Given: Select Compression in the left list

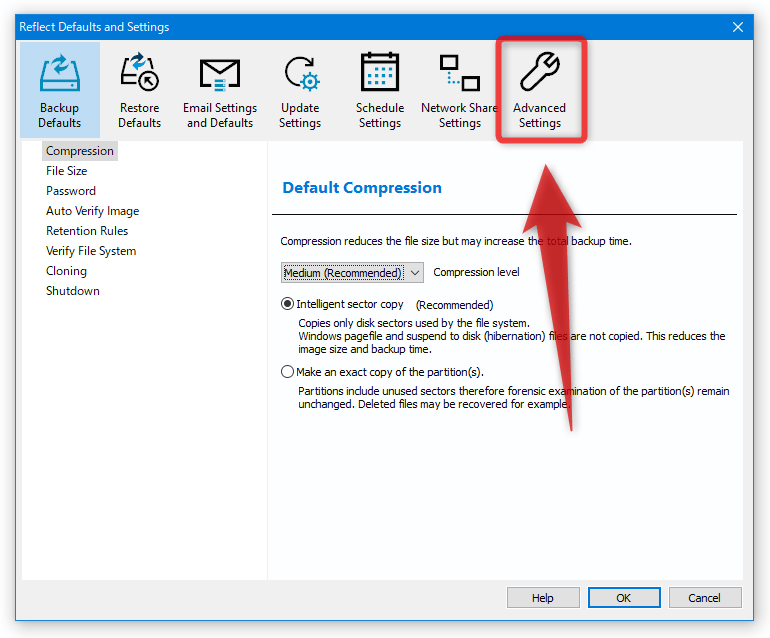Looking at the screenshot, I should (x=80, y=151).
